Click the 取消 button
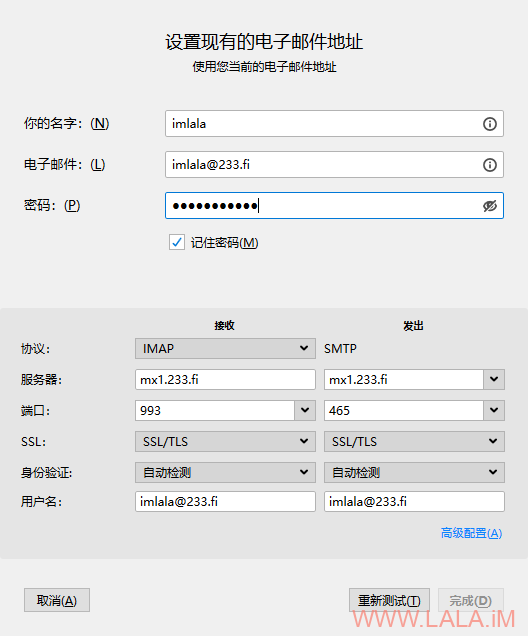The image size is (528, 636). click(x=57, y=600)
